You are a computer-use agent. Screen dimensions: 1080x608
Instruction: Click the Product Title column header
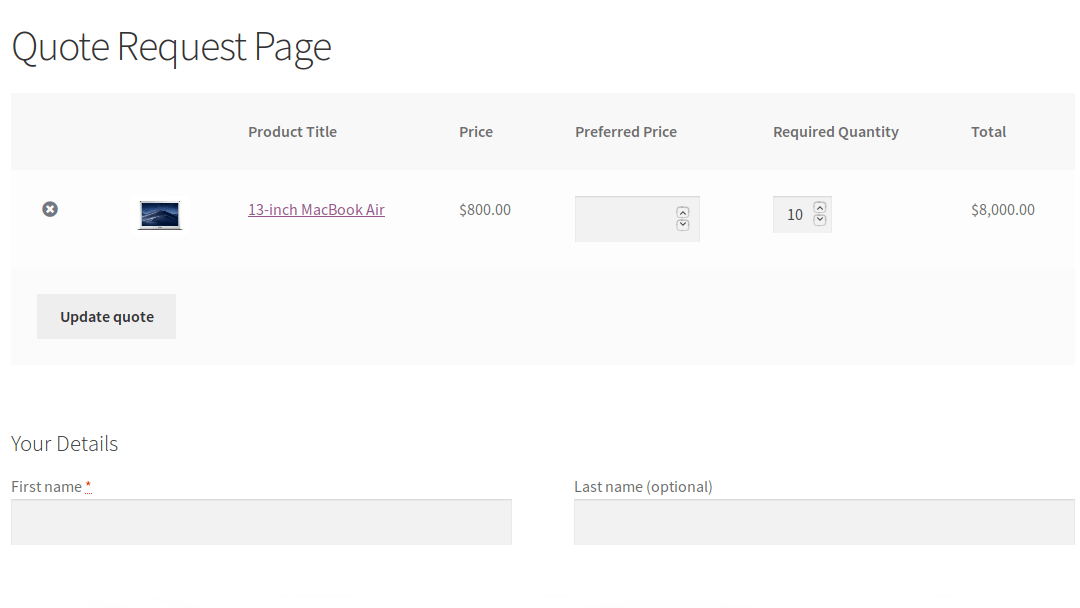click(x=292, y=131)
